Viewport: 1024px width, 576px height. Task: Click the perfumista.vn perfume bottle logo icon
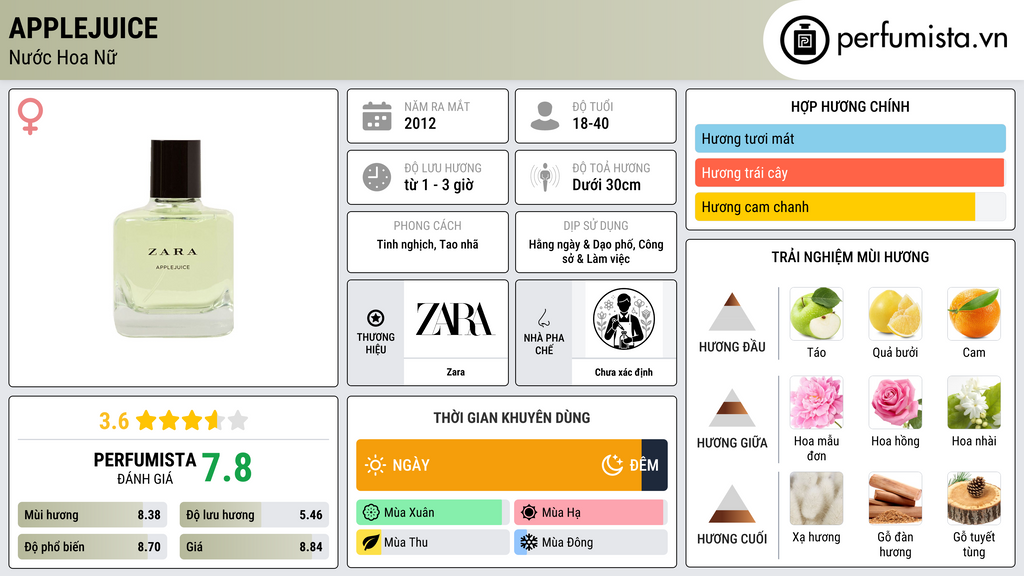click(x=805, y=40)
